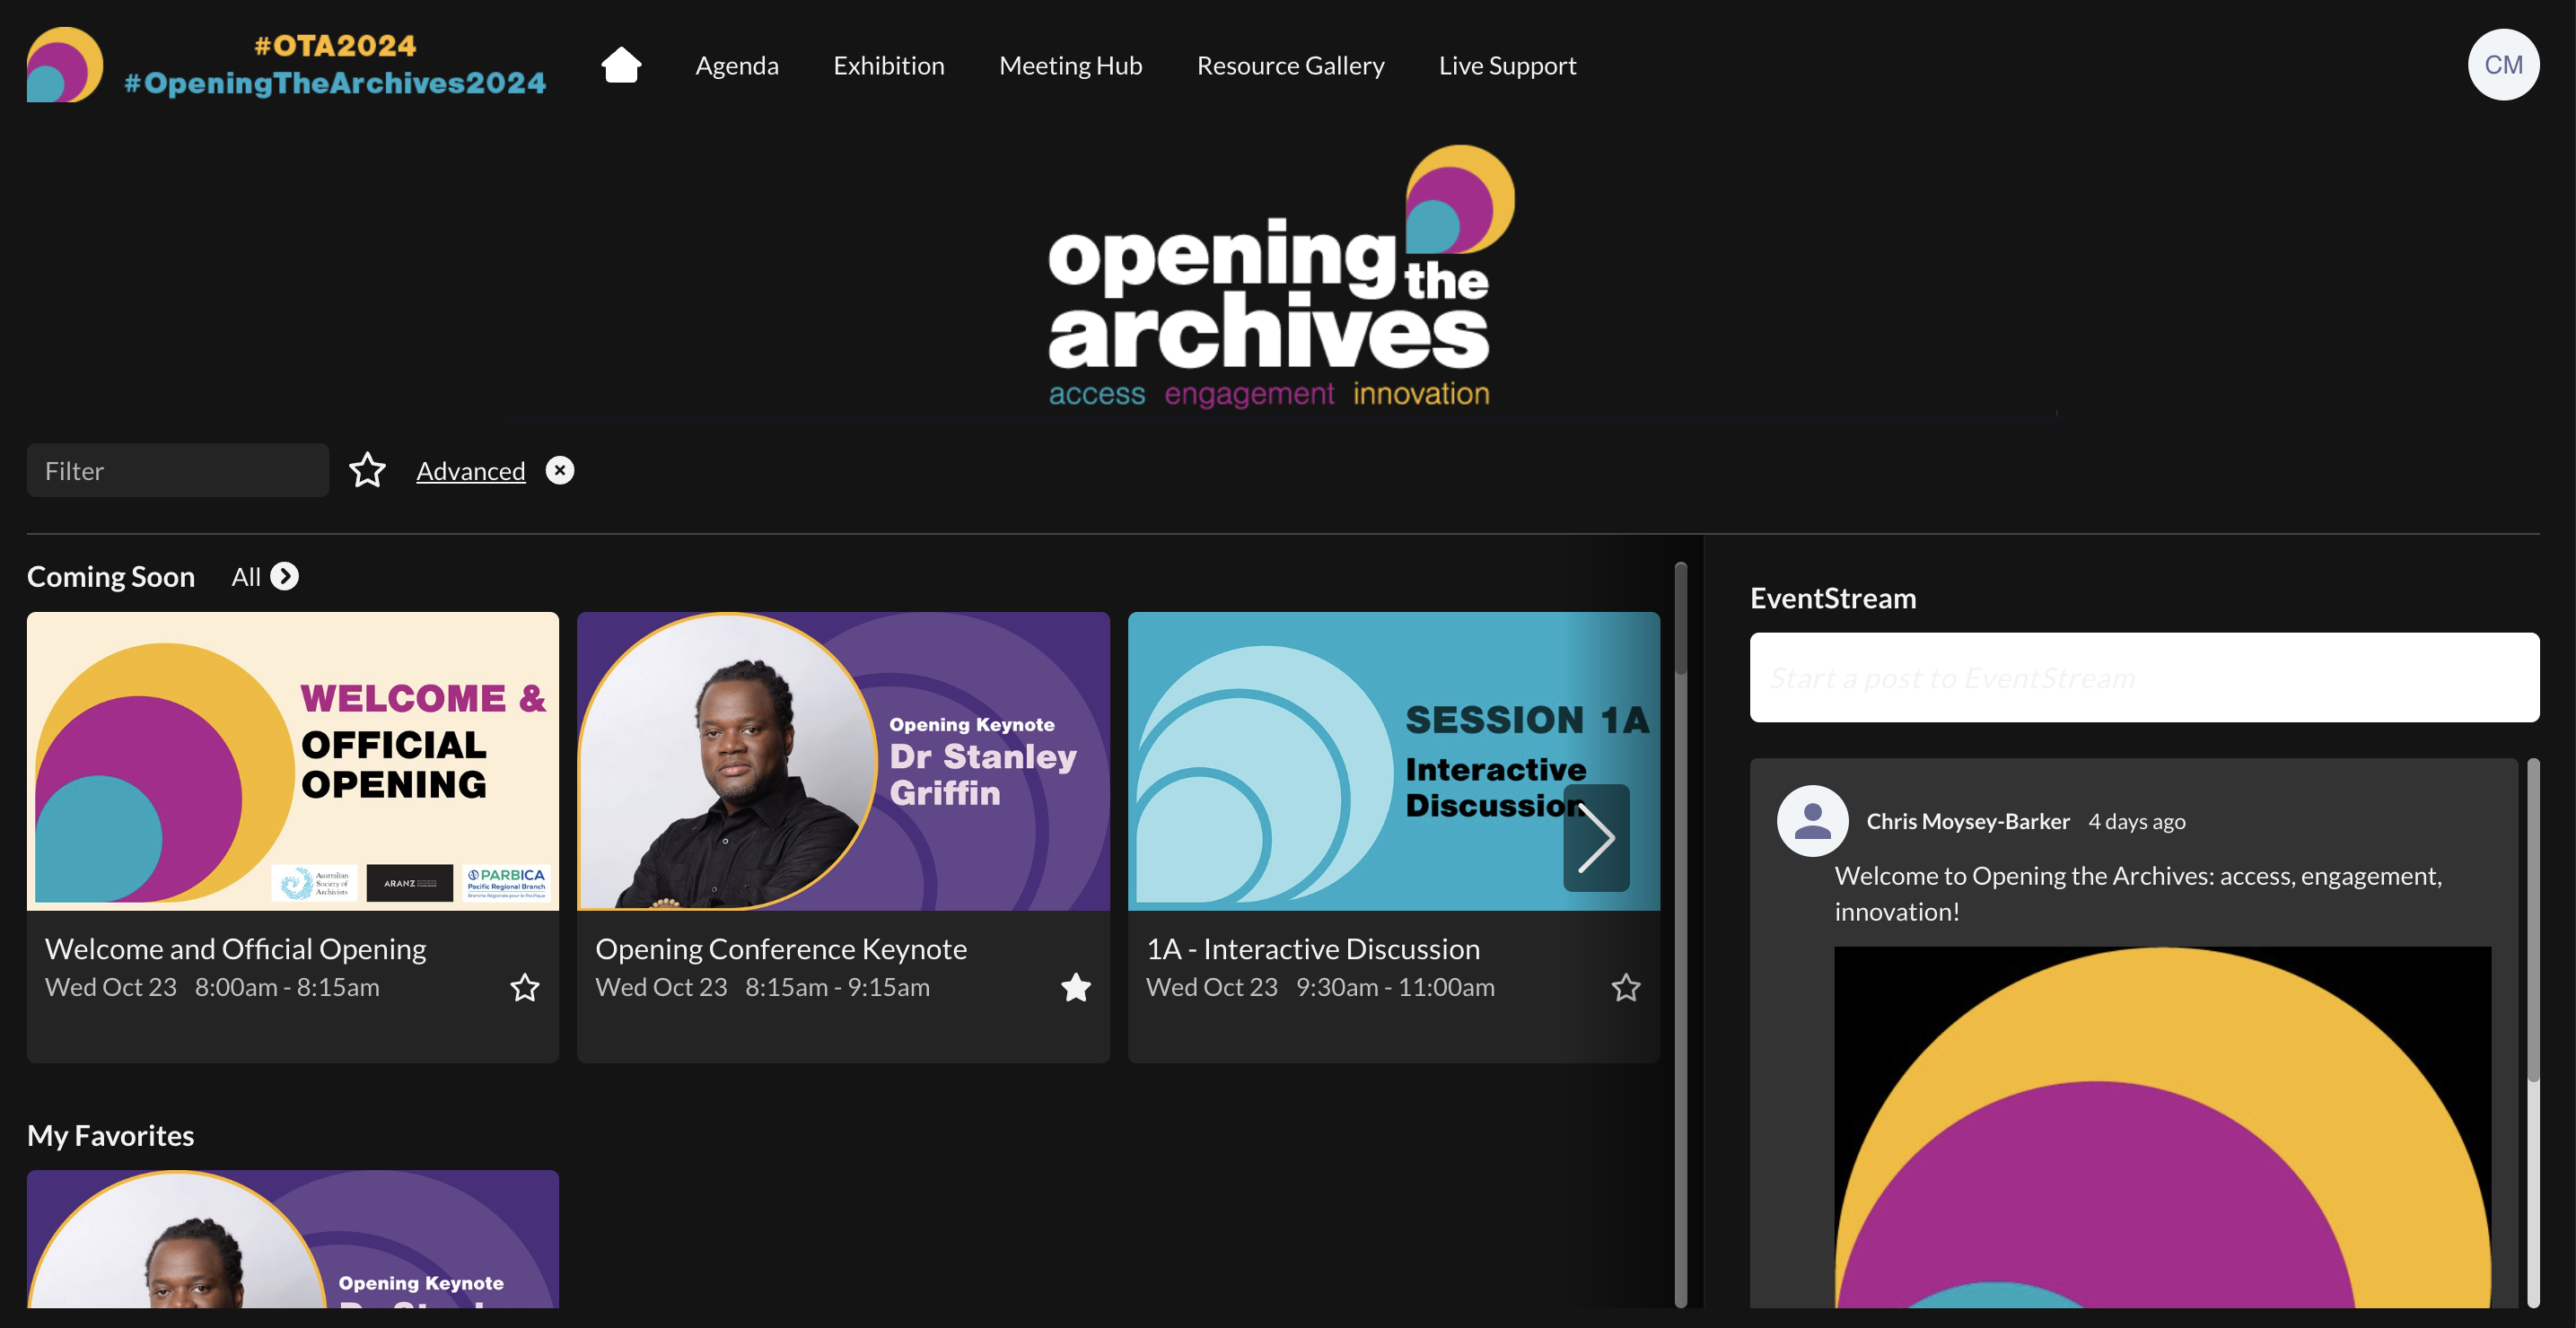Click 'Opening Conference Keynote' title

tap(781, 949)
